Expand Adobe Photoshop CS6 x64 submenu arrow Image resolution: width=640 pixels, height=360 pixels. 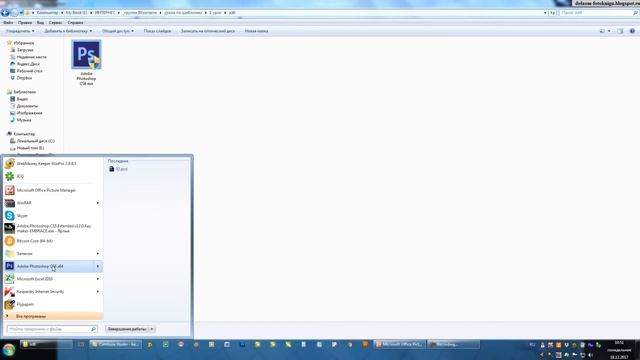[98, 266]
